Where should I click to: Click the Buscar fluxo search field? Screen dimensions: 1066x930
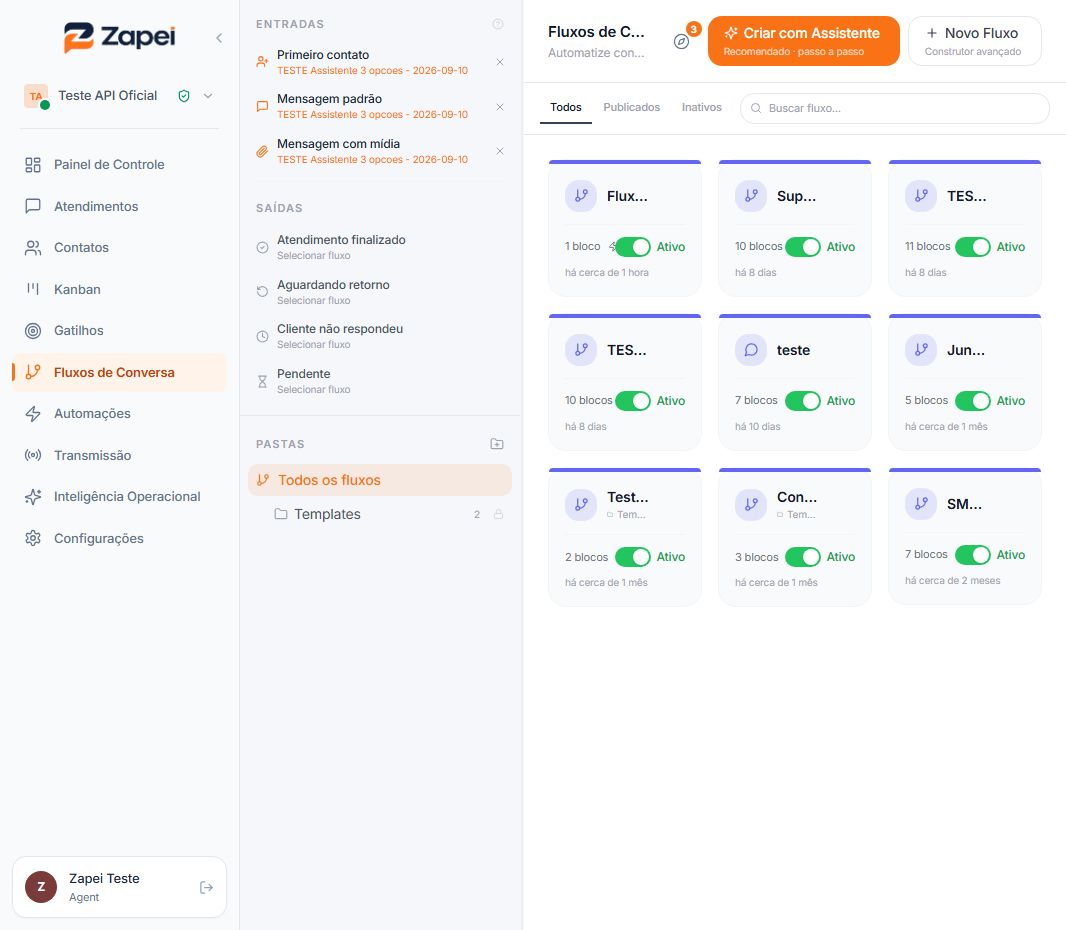(x=895, y=108)
